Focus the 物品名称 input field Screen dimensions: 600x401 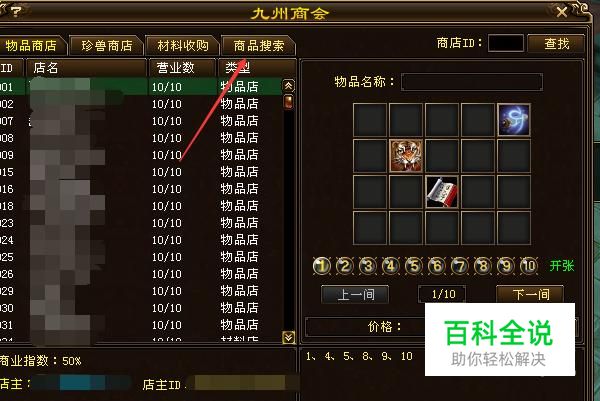(x=472, y=82)
